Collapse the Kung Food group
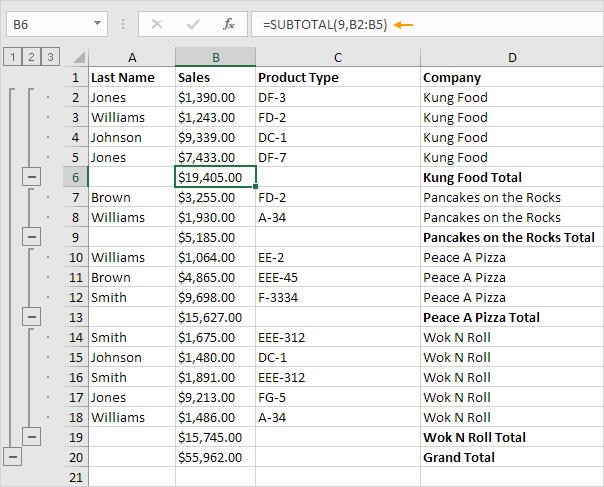 [x=32, y=177]
